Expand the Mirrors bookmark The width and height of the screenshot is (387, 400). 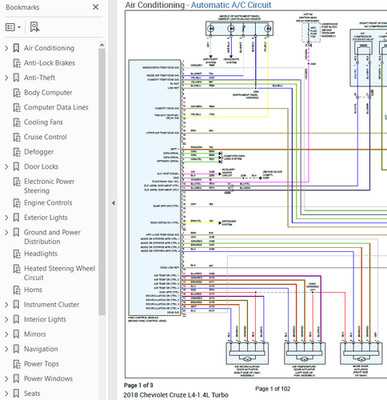(6, 334)
